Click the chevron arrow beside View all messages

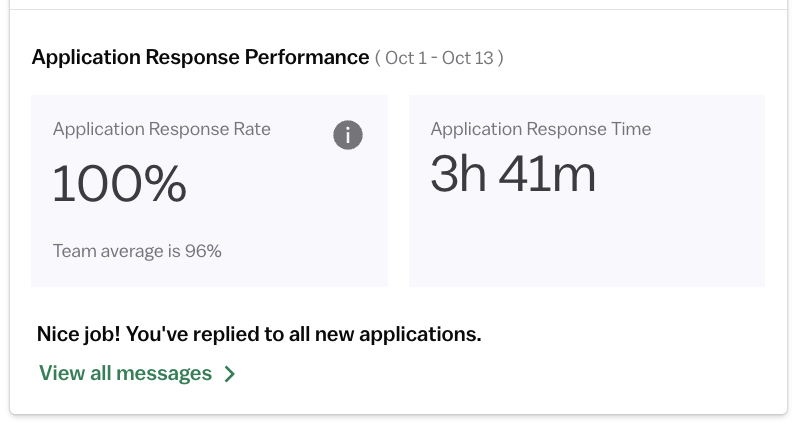[230, 374]
